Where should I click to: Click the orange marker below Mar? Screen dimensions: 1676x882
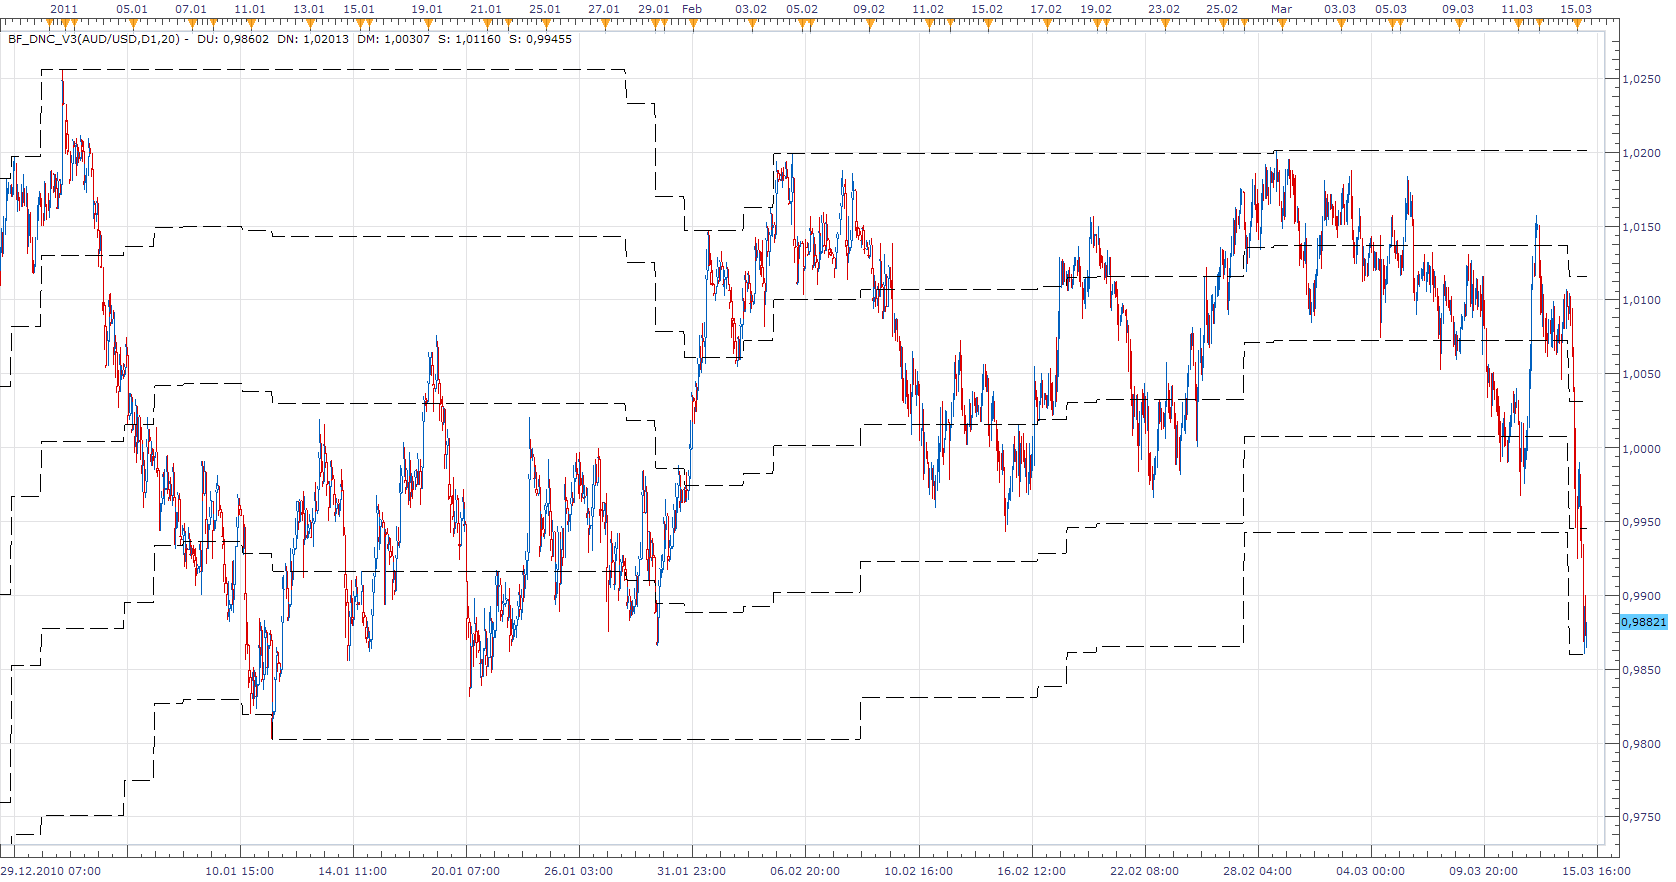(x=1281, y=23)
